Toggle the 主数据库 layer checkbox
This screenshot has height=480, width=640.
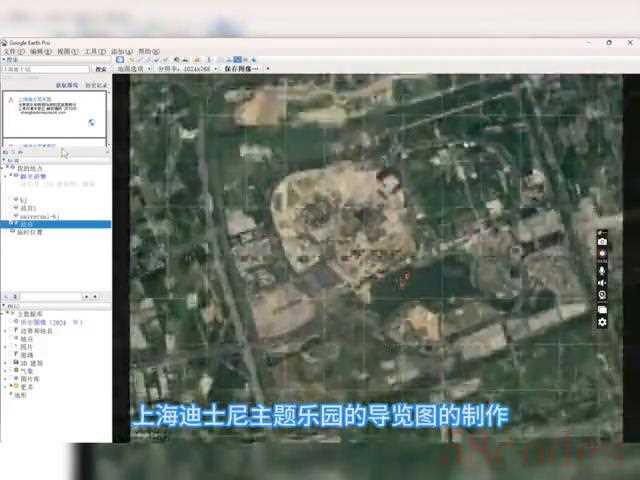point(9,314)
